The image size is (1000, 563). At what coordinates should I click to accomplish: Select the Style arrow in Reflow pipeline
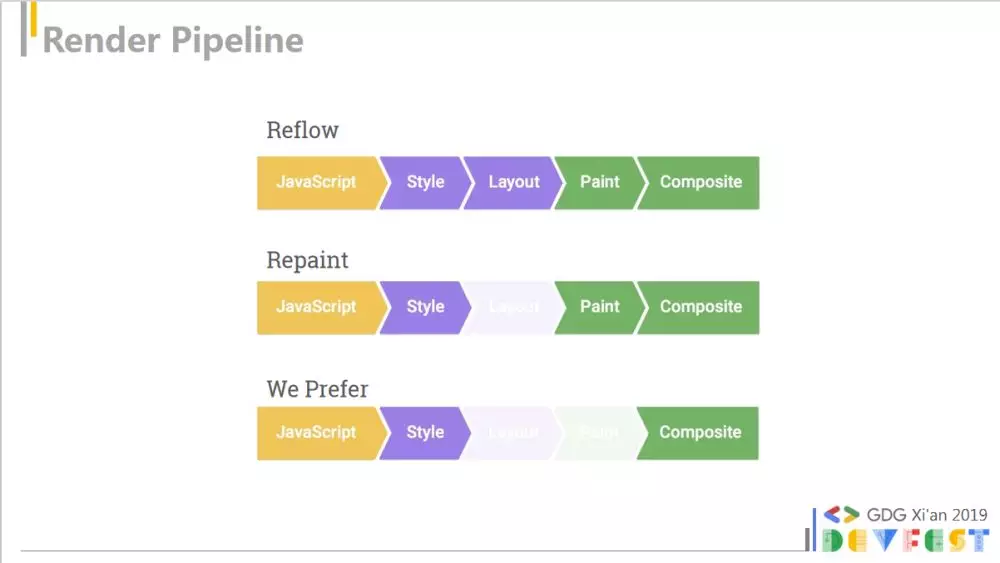point(425,182)
